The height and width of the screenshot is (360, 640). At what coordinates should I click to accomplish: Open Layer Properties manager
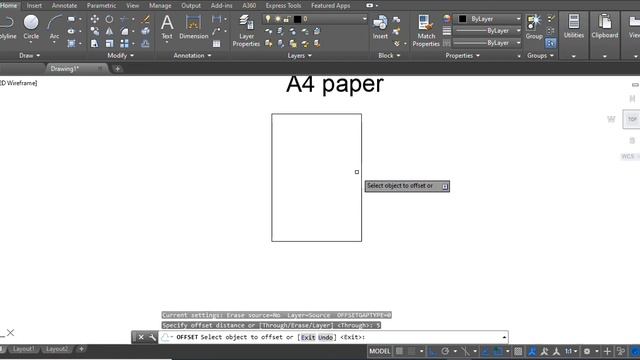(246, 30)
